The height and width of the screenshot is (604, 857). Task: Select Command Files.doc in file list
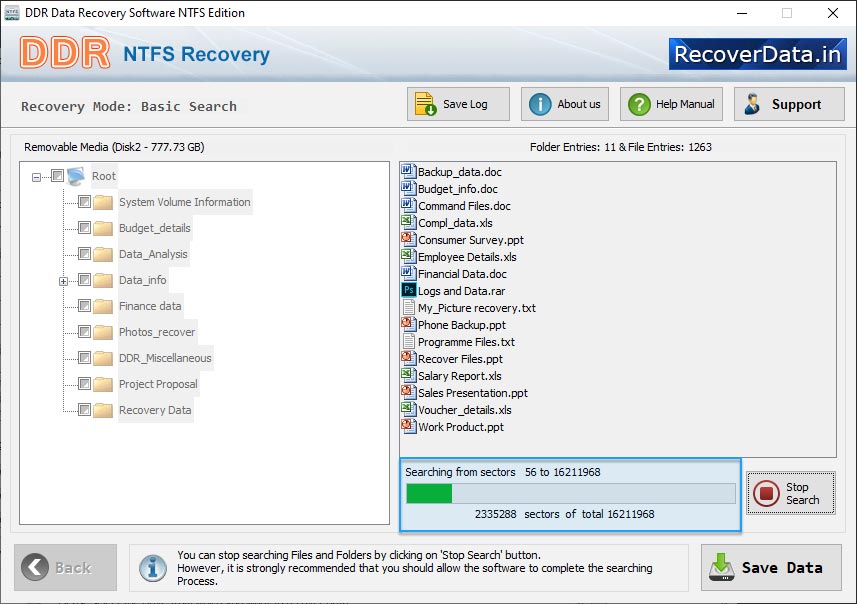tap(464, 206)
